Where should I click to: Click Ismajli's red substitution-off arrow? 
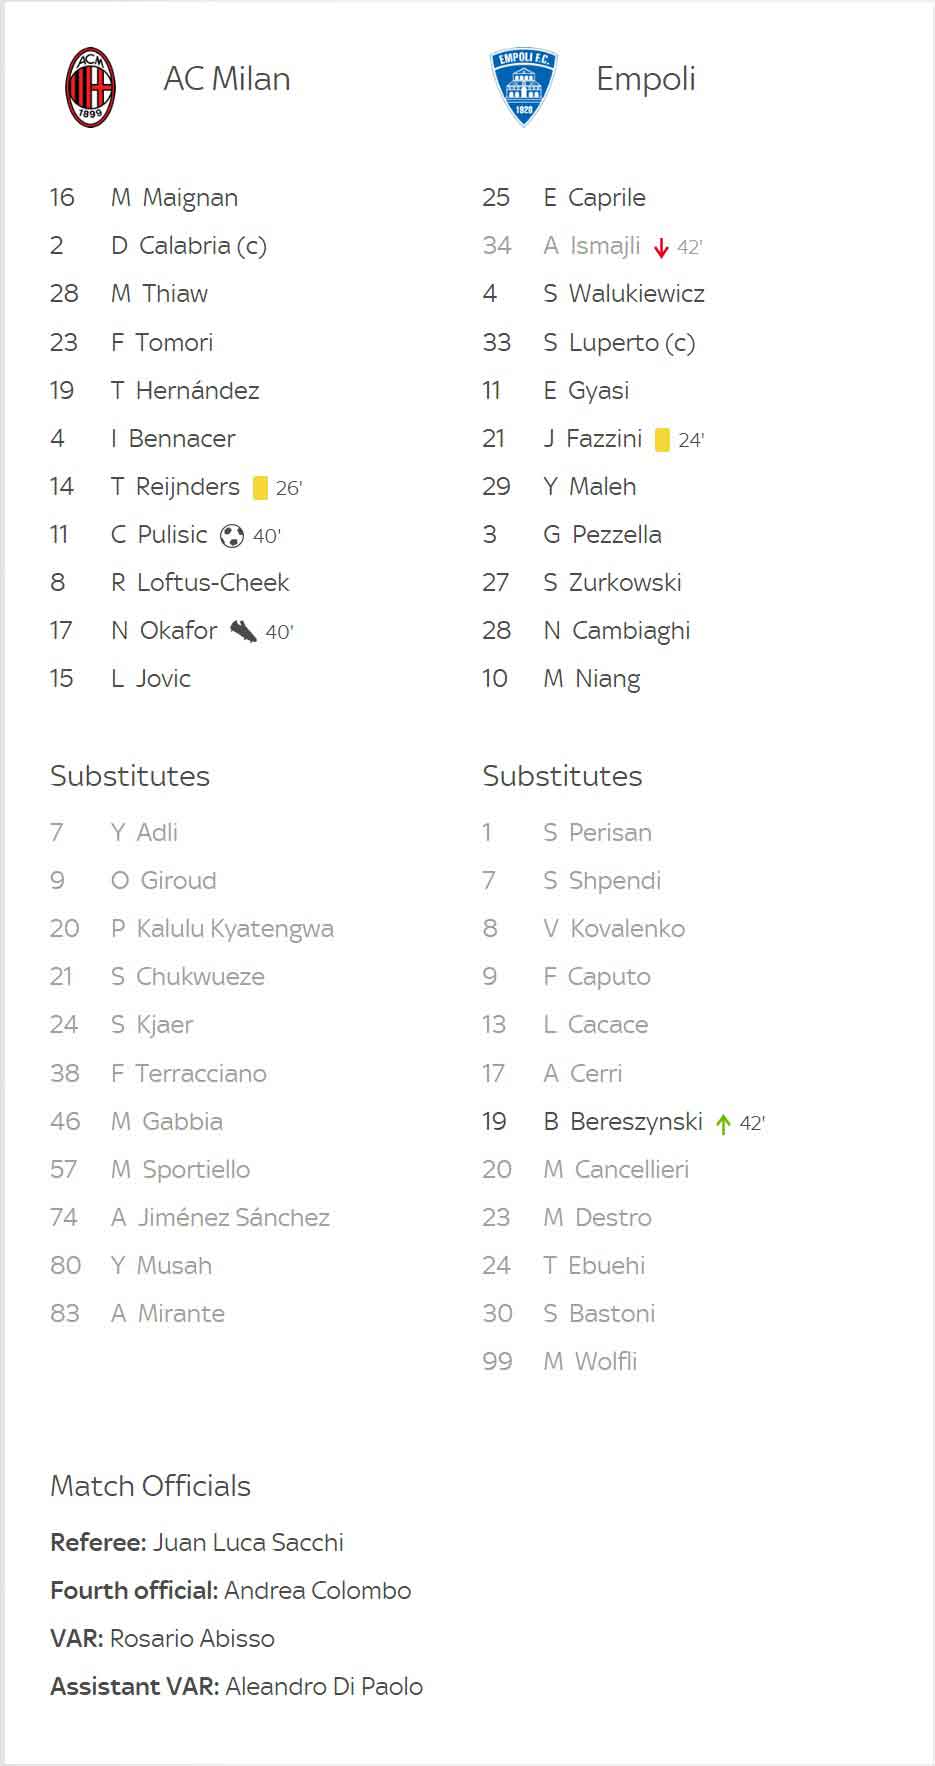pos(661,247)
